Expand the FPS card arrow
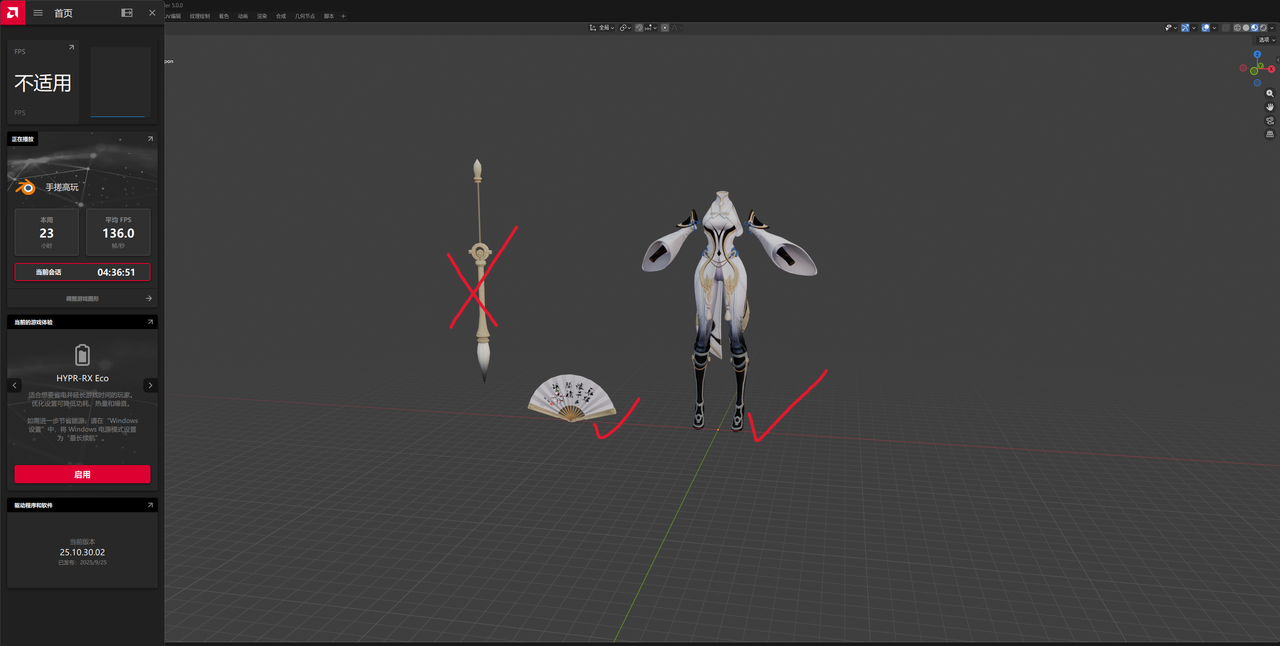1280x646 pixels. [71, 47]
